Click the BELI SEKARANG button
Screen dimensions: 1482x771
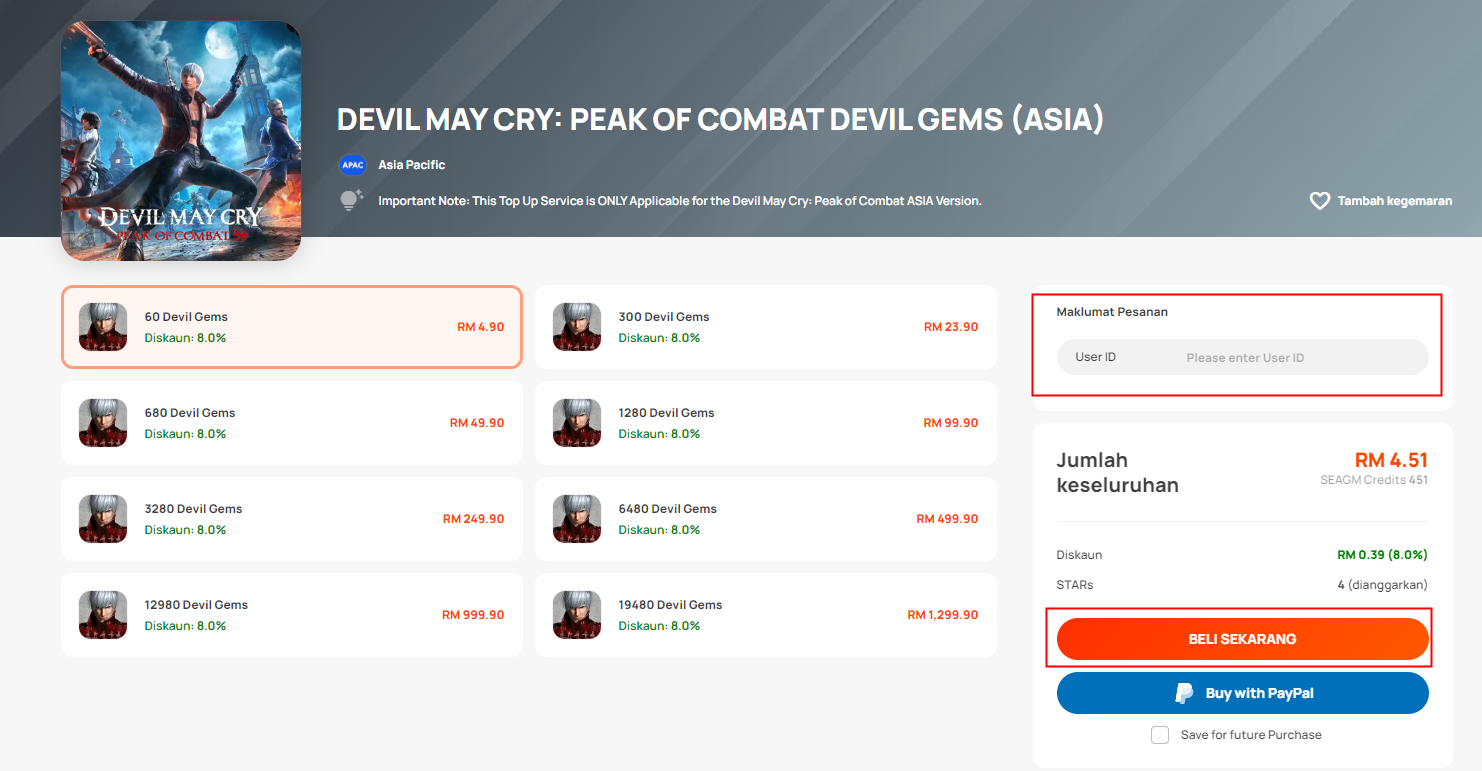(x=1242, y=639)
